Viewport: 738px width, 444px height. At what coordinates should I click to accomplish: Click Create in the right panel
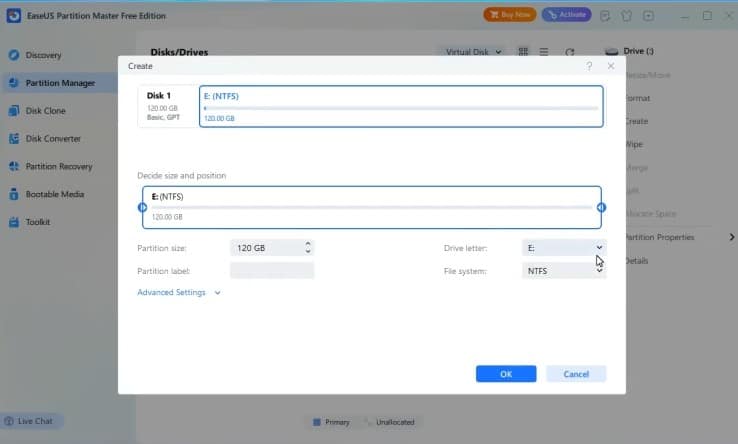(637, 121)
